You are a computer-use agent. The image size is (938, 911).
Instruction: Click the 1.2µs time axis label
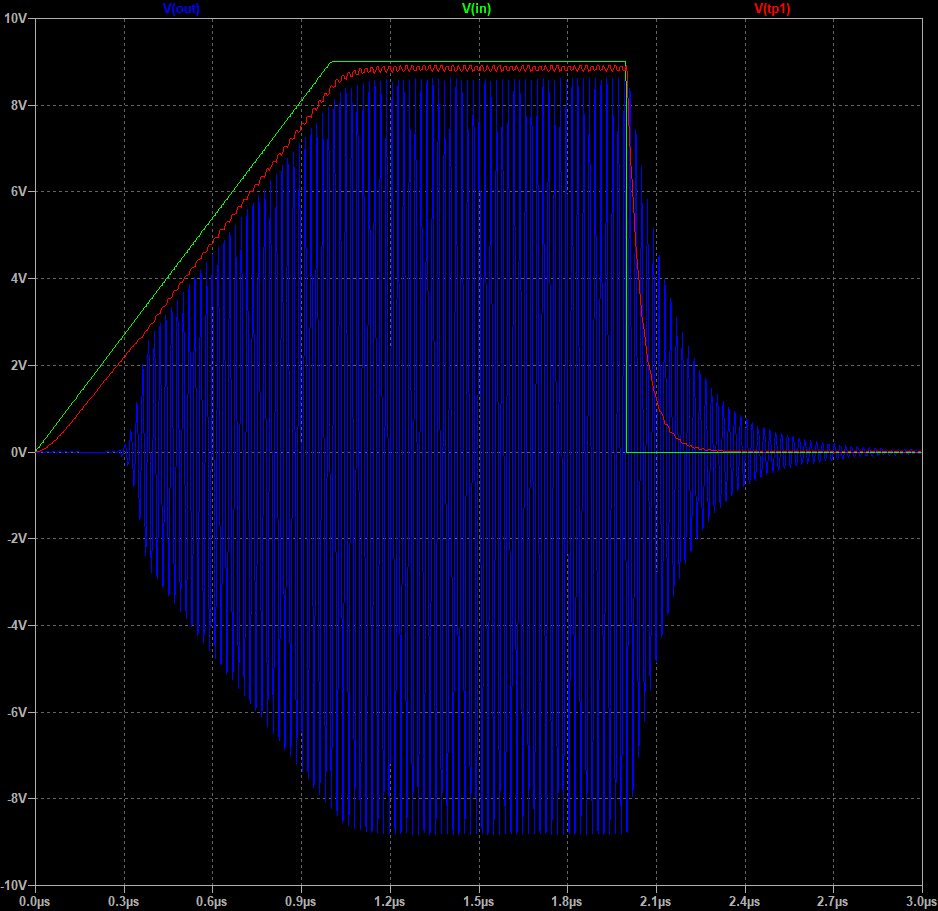[390, 901]
